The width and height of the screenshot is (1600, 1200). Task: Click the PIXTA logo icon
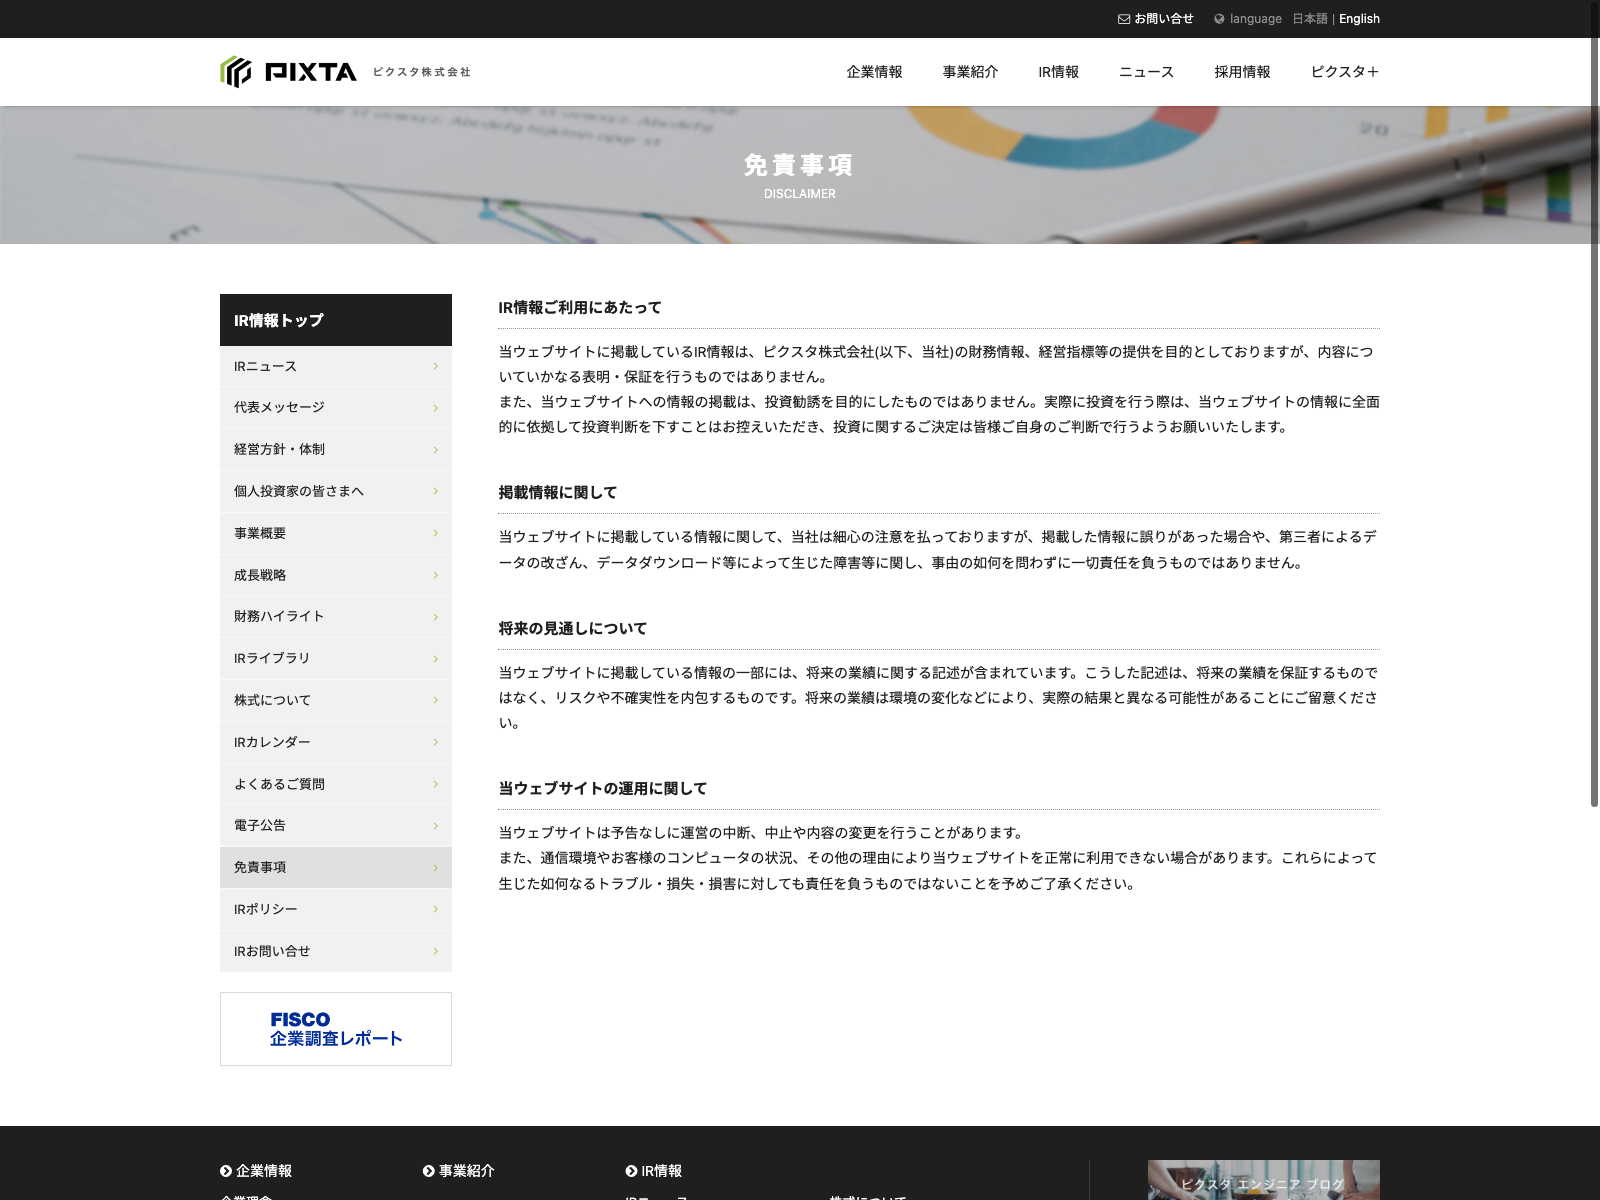[x=236, y=72]
